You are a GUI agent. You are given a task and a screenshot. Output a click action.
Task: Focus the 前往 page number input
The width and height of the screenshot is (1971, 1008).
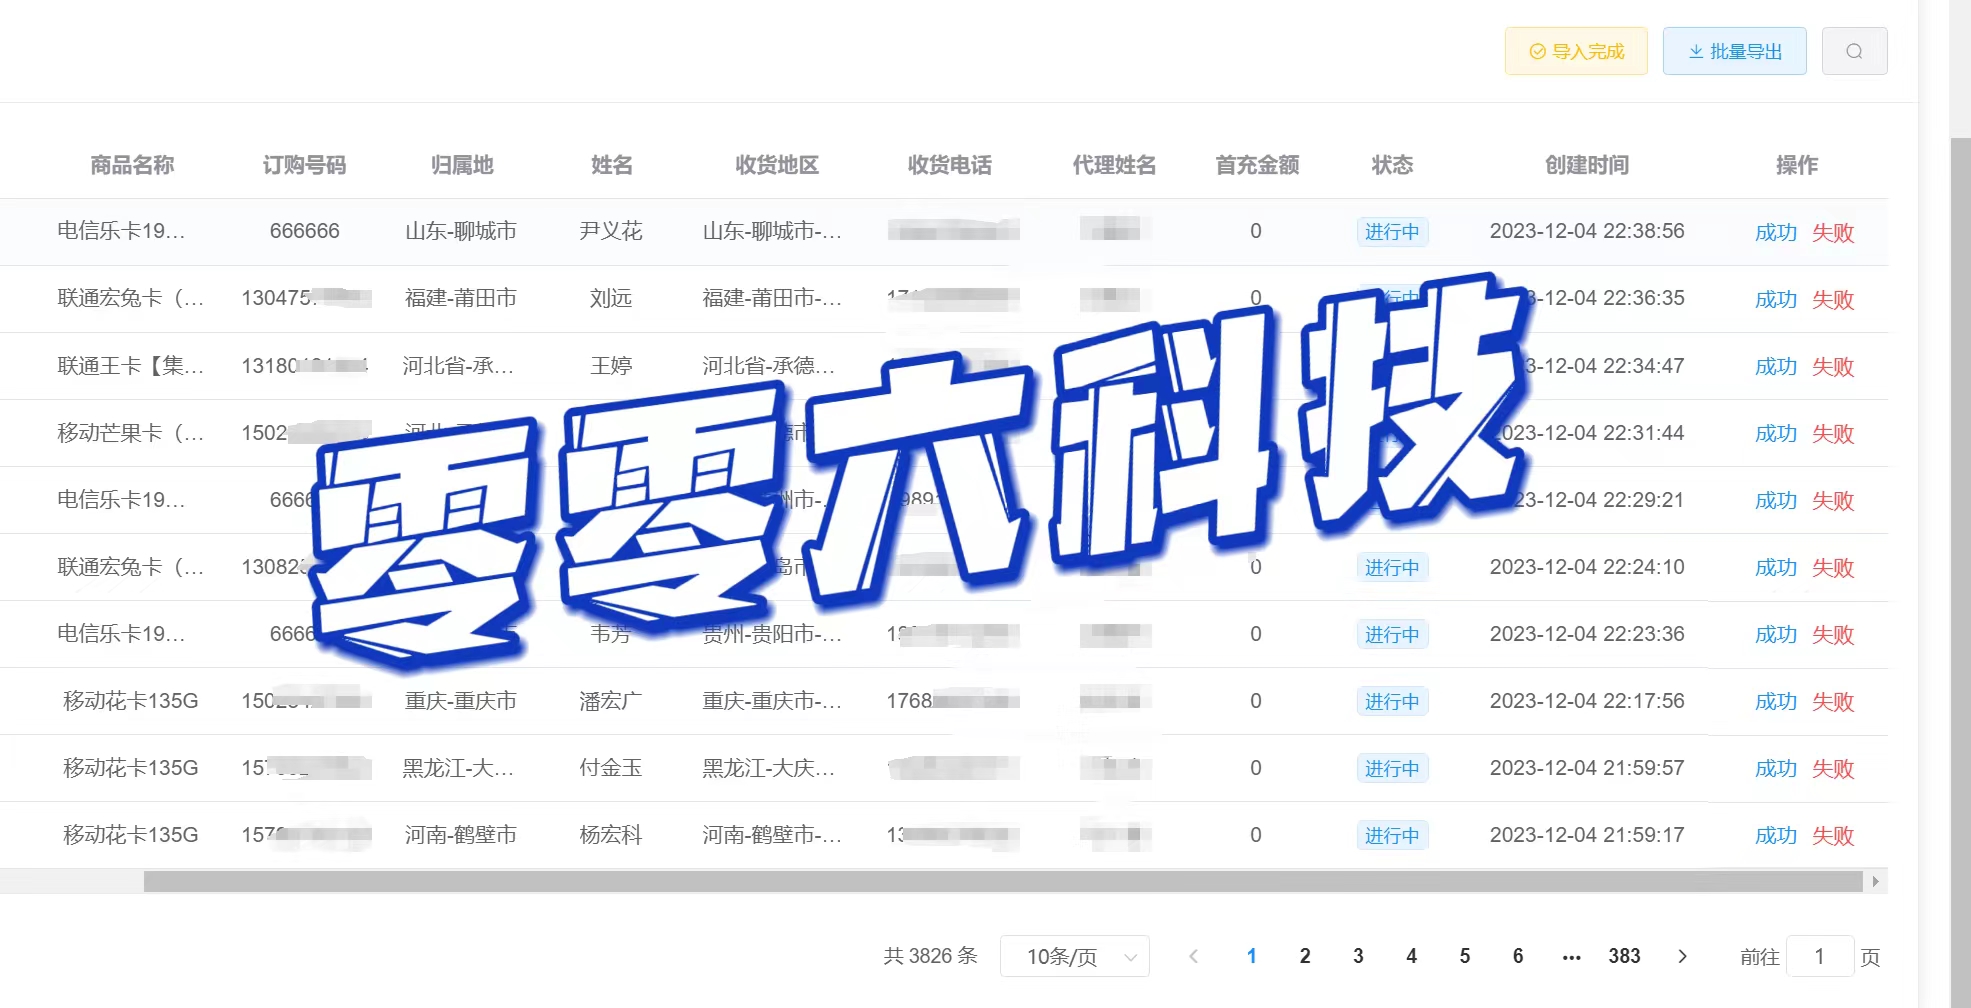pyautogui.click(x=1820, y=956)
